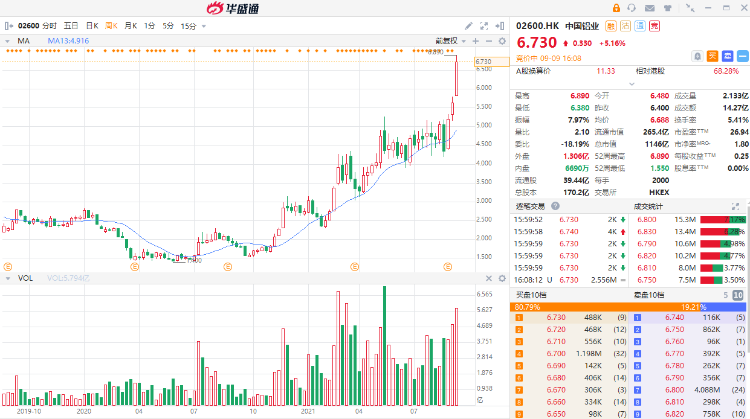Screen dimensions: 750x419
Task: Click the orange 买 buy button
Action: pos(712,56)
